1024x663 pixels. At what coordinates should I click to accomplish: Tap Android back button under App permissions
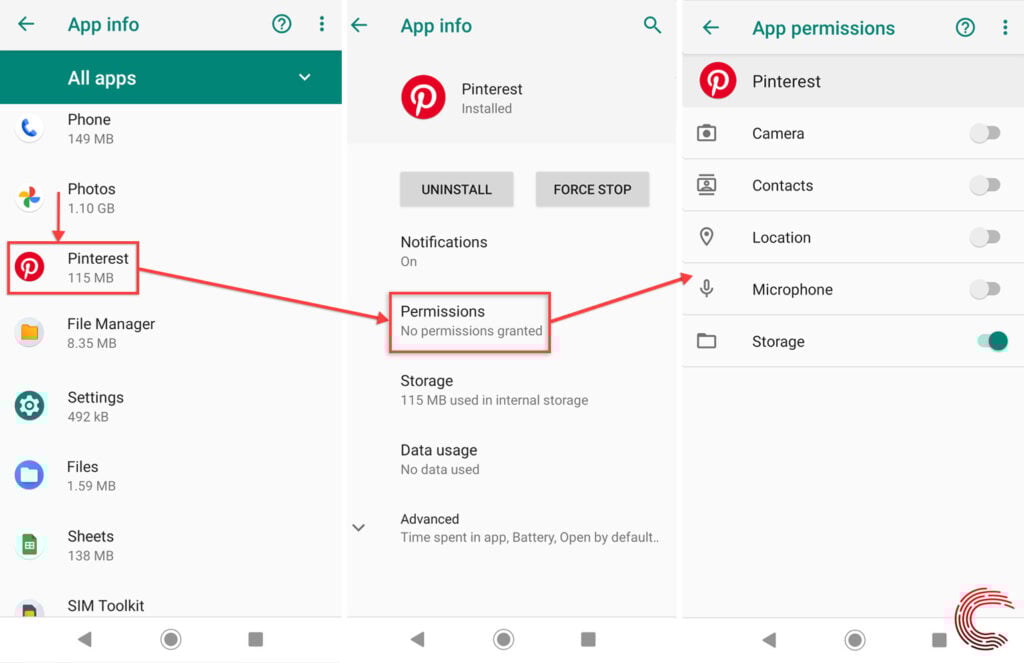(x=769, y=639)
